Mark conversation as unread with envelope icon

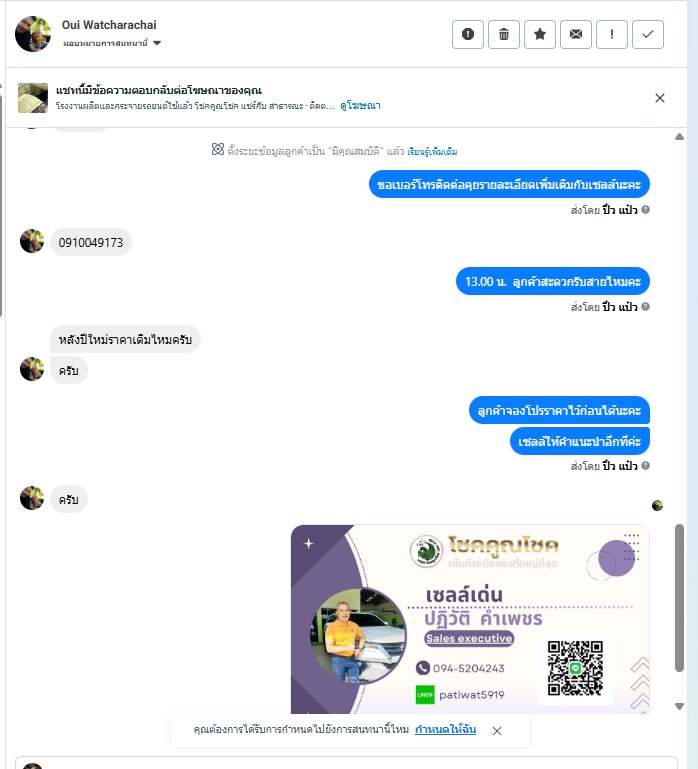click(x=576, y=34)
